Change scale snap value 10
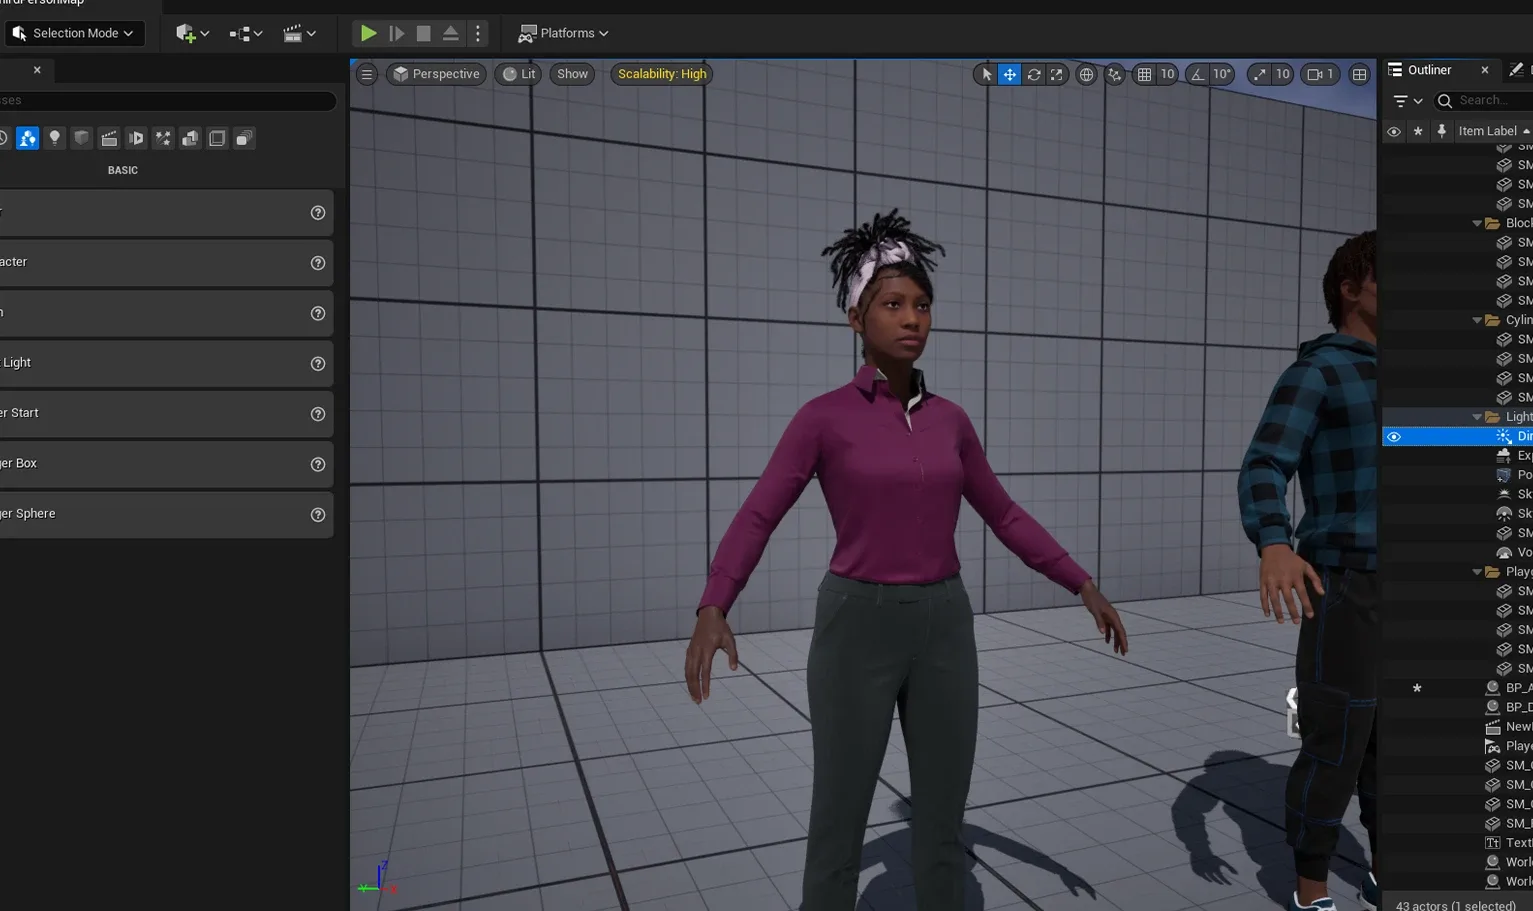The image size is (1533, 911). coord(1282,74)
